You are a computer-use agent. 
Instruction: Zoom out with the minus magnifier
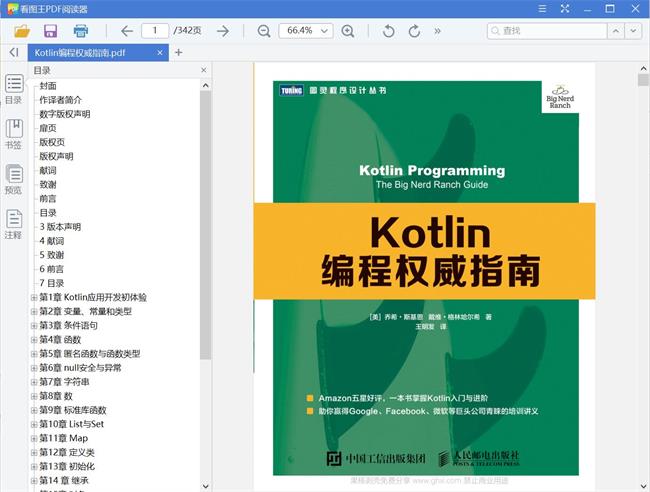click(264, 31)
